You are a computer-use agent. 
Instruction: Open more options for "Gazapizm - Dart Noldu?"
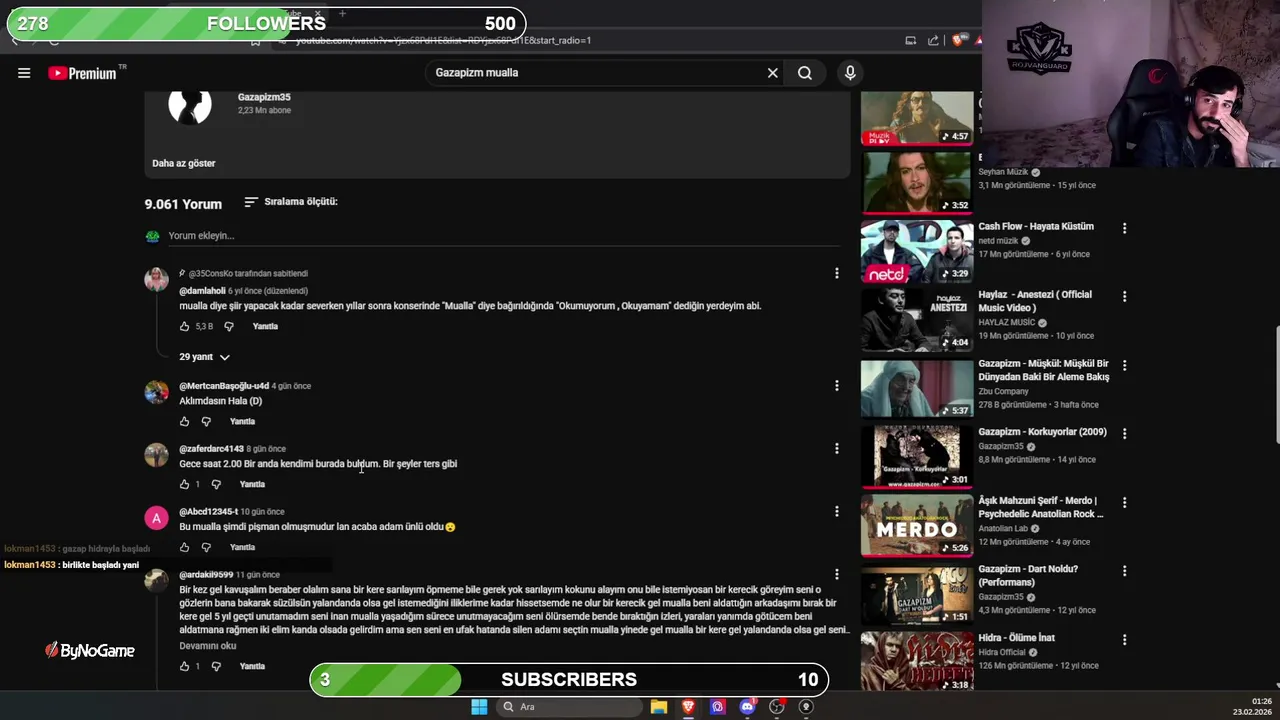point(1124,571)
